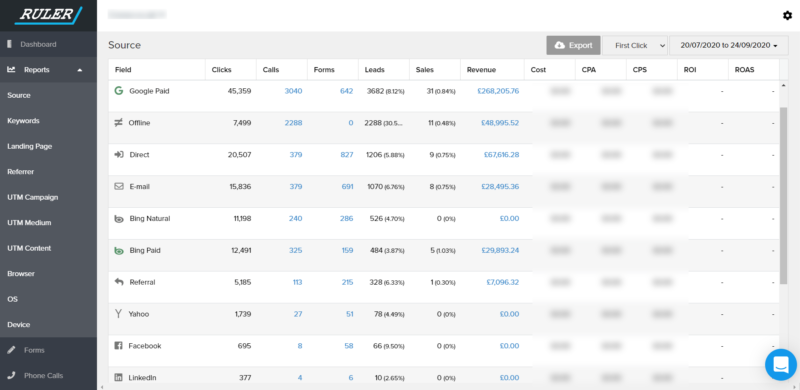Open the Device report
This screenshot has height=390, width=800.
[19, 325]
